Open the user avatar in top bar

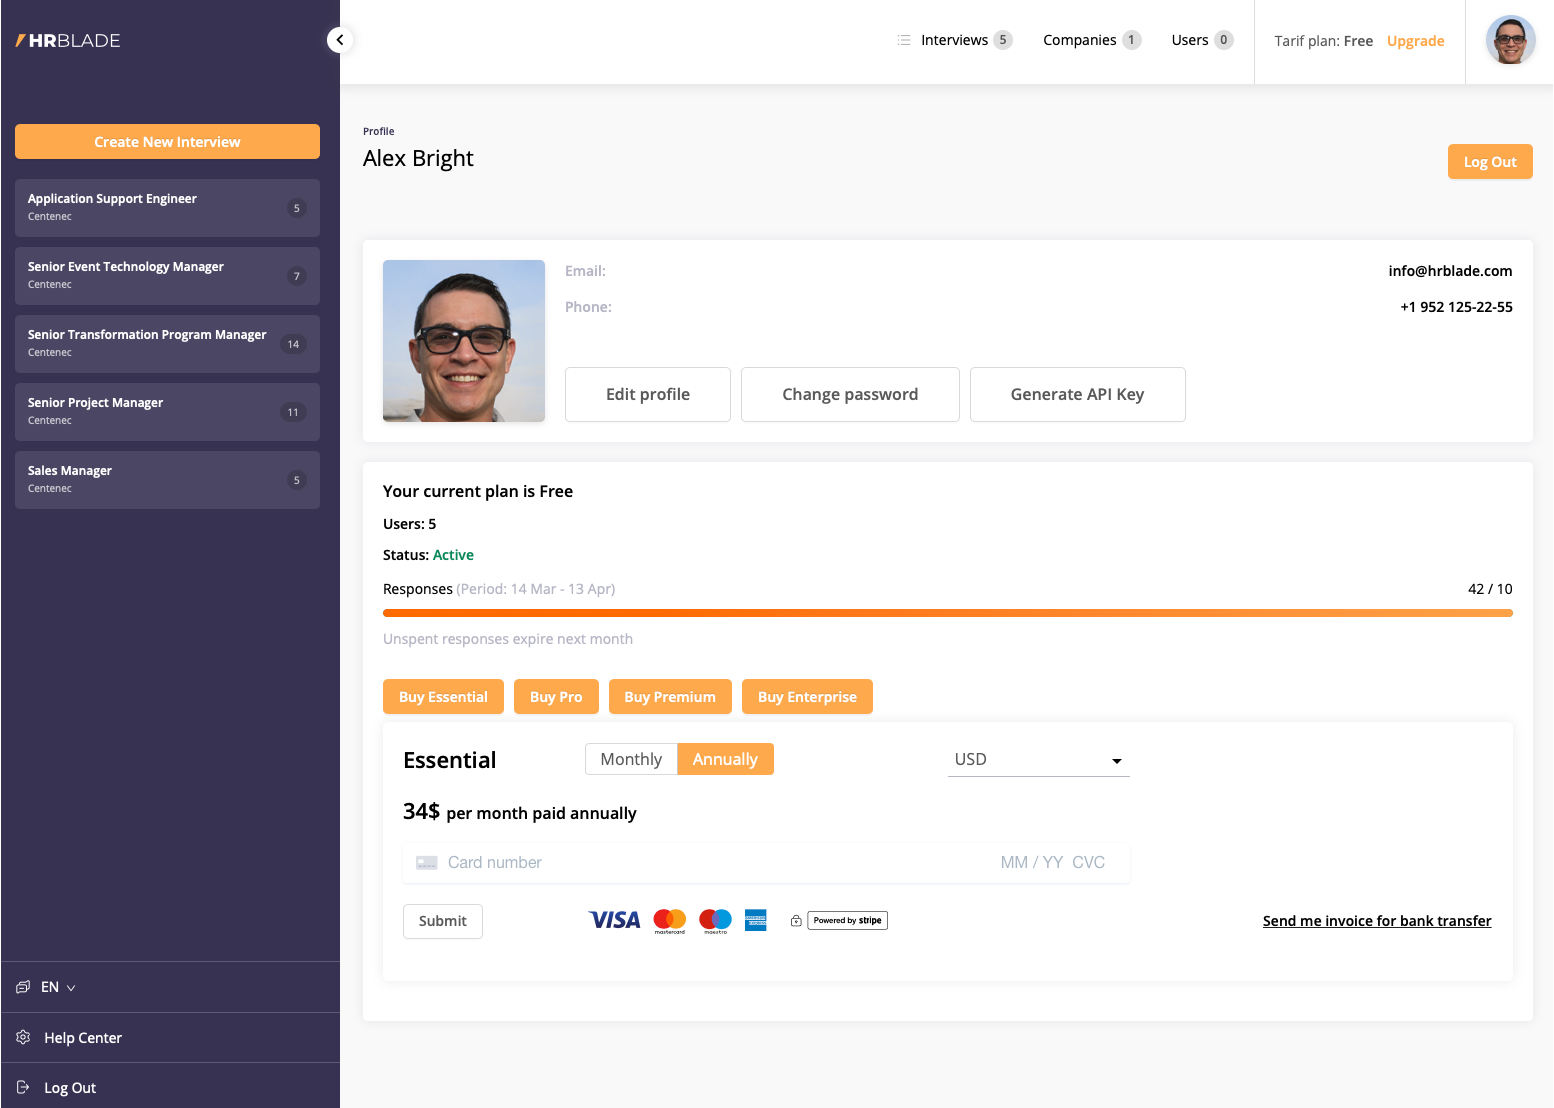[x=1510, y=41]
